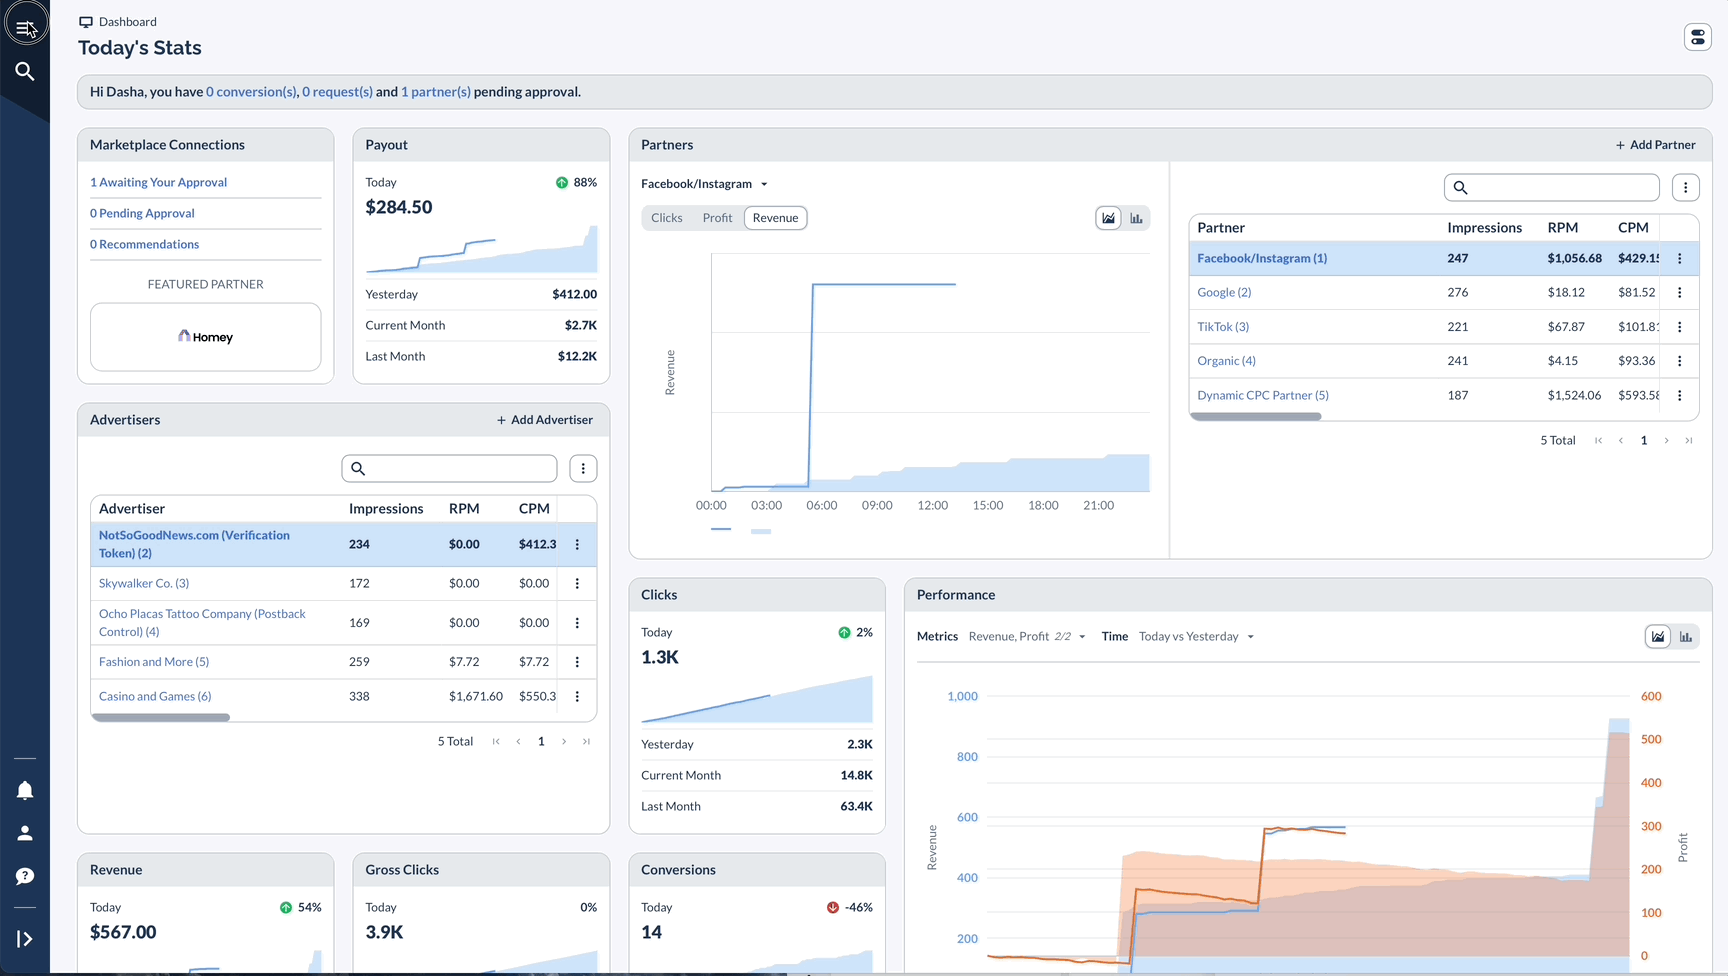This screenshot has width=1728, height=976.
Task: Open the Time Today vs Yesterday dropdown
Action: click(1196, 636)
